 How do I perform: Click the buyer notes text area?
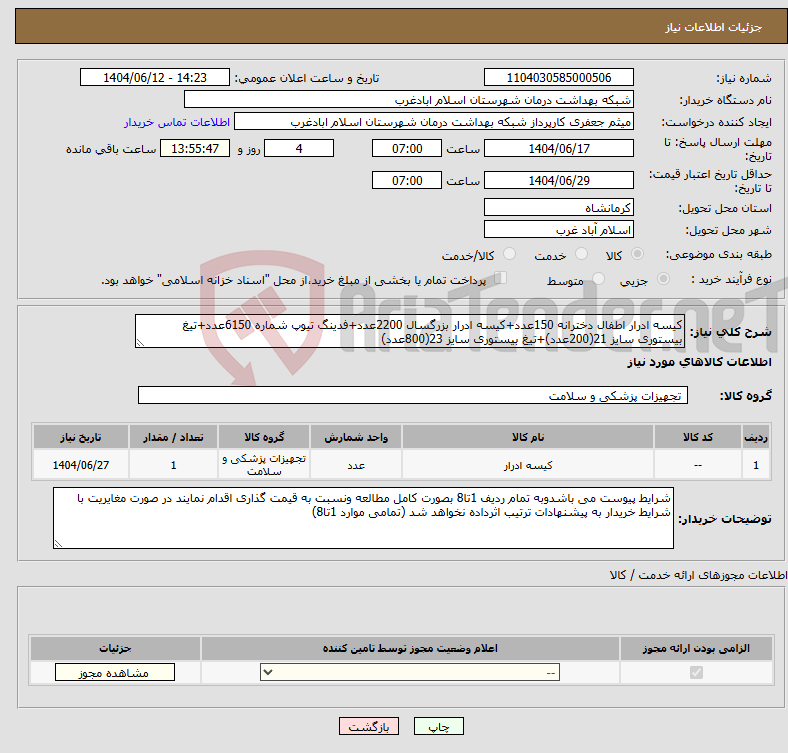(x=364, y=518)
